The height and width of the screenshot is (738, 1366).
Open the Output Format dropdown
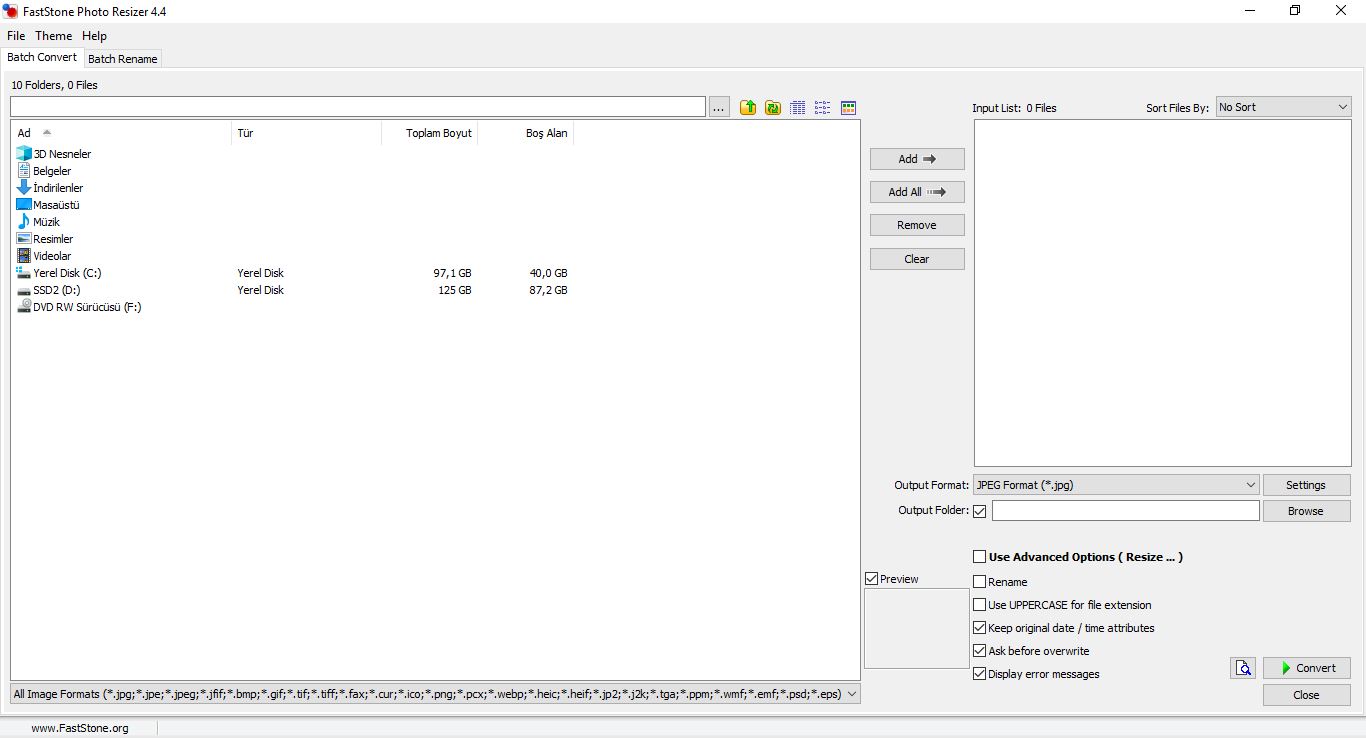(1116, 485)
